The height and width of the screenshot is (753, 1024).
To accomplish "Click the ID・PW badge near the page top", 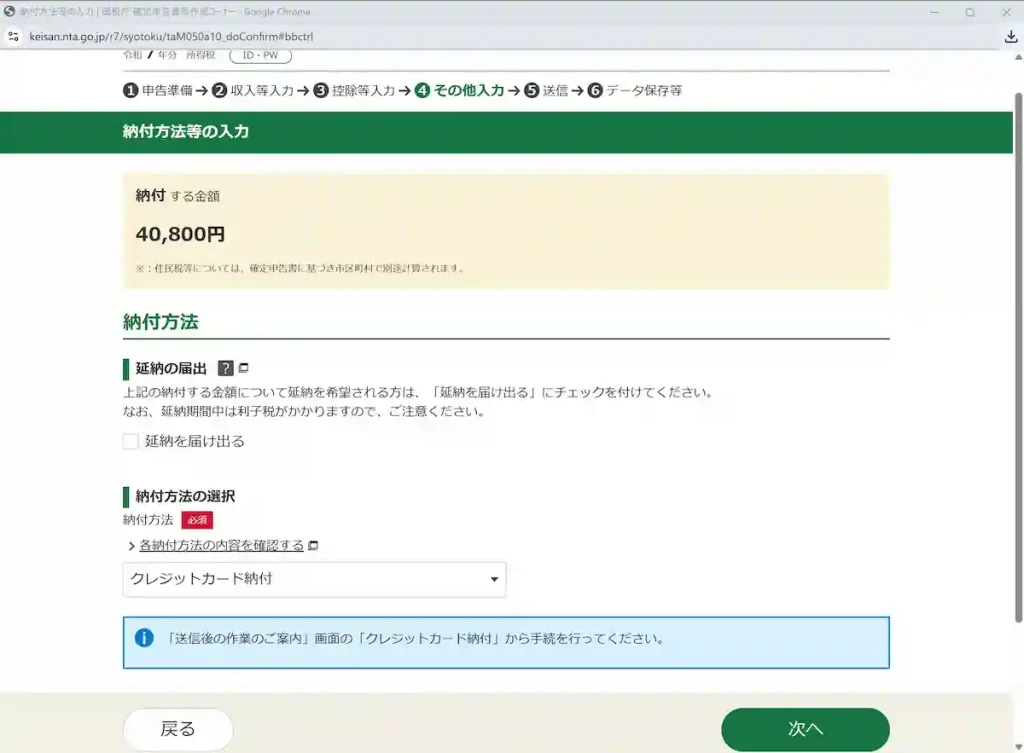I will click(262, 55).
